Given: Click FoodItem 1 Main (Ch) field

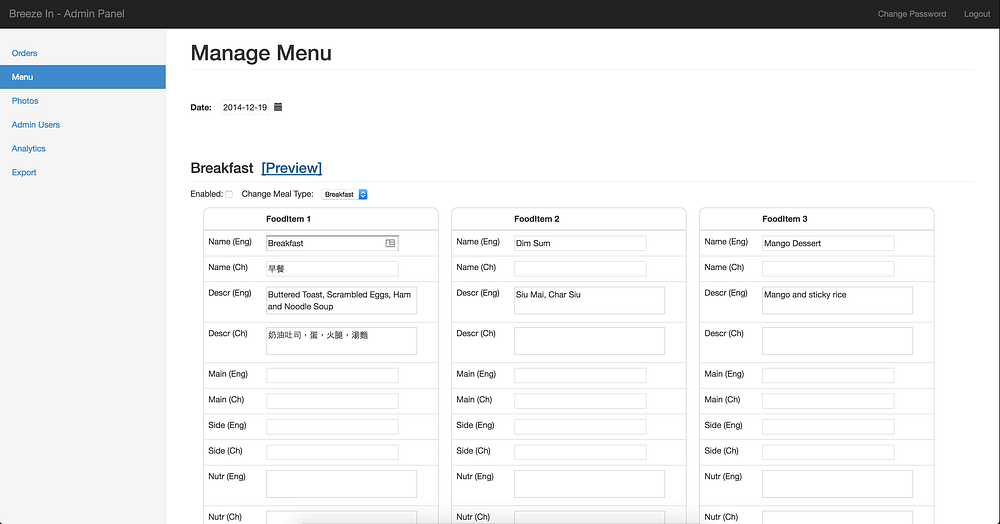Looking at the screenshot, I should coord(332,401).
